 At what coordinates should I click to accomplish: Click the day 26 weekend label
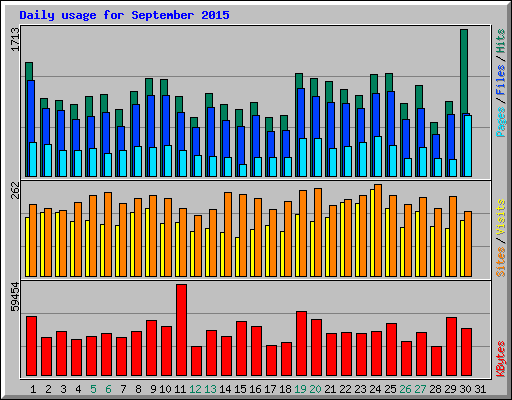coord(405,389)
